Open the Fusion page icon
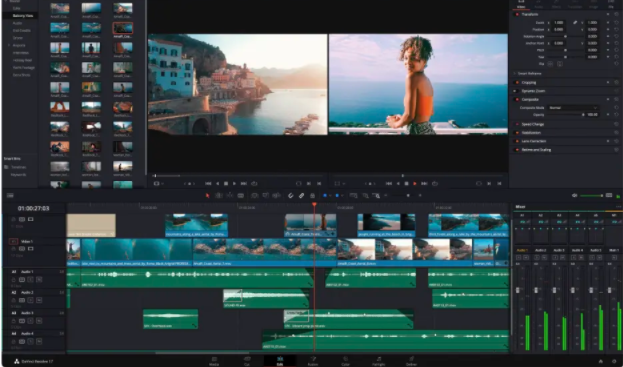The image size is (623, 367). point(313,361)
